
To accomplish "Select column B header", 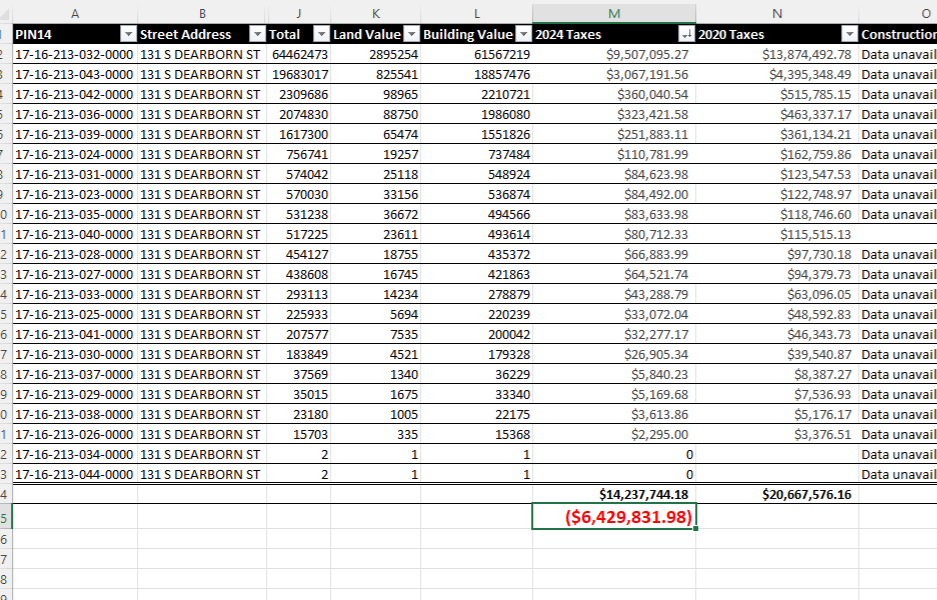I will point(202,13).
